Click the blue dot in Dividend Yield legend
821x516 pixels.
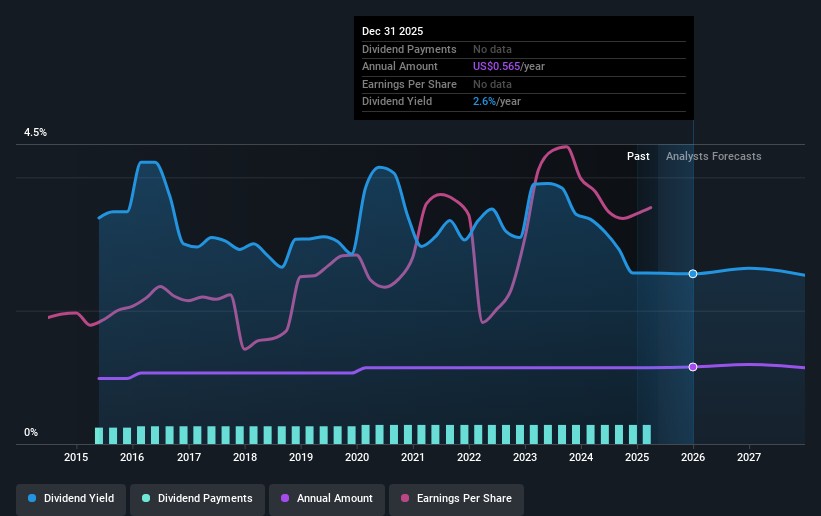[33, 498]
